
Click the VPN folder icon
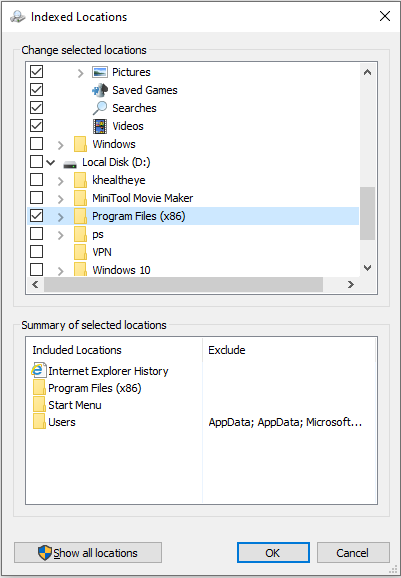click(x=80, y=253)
